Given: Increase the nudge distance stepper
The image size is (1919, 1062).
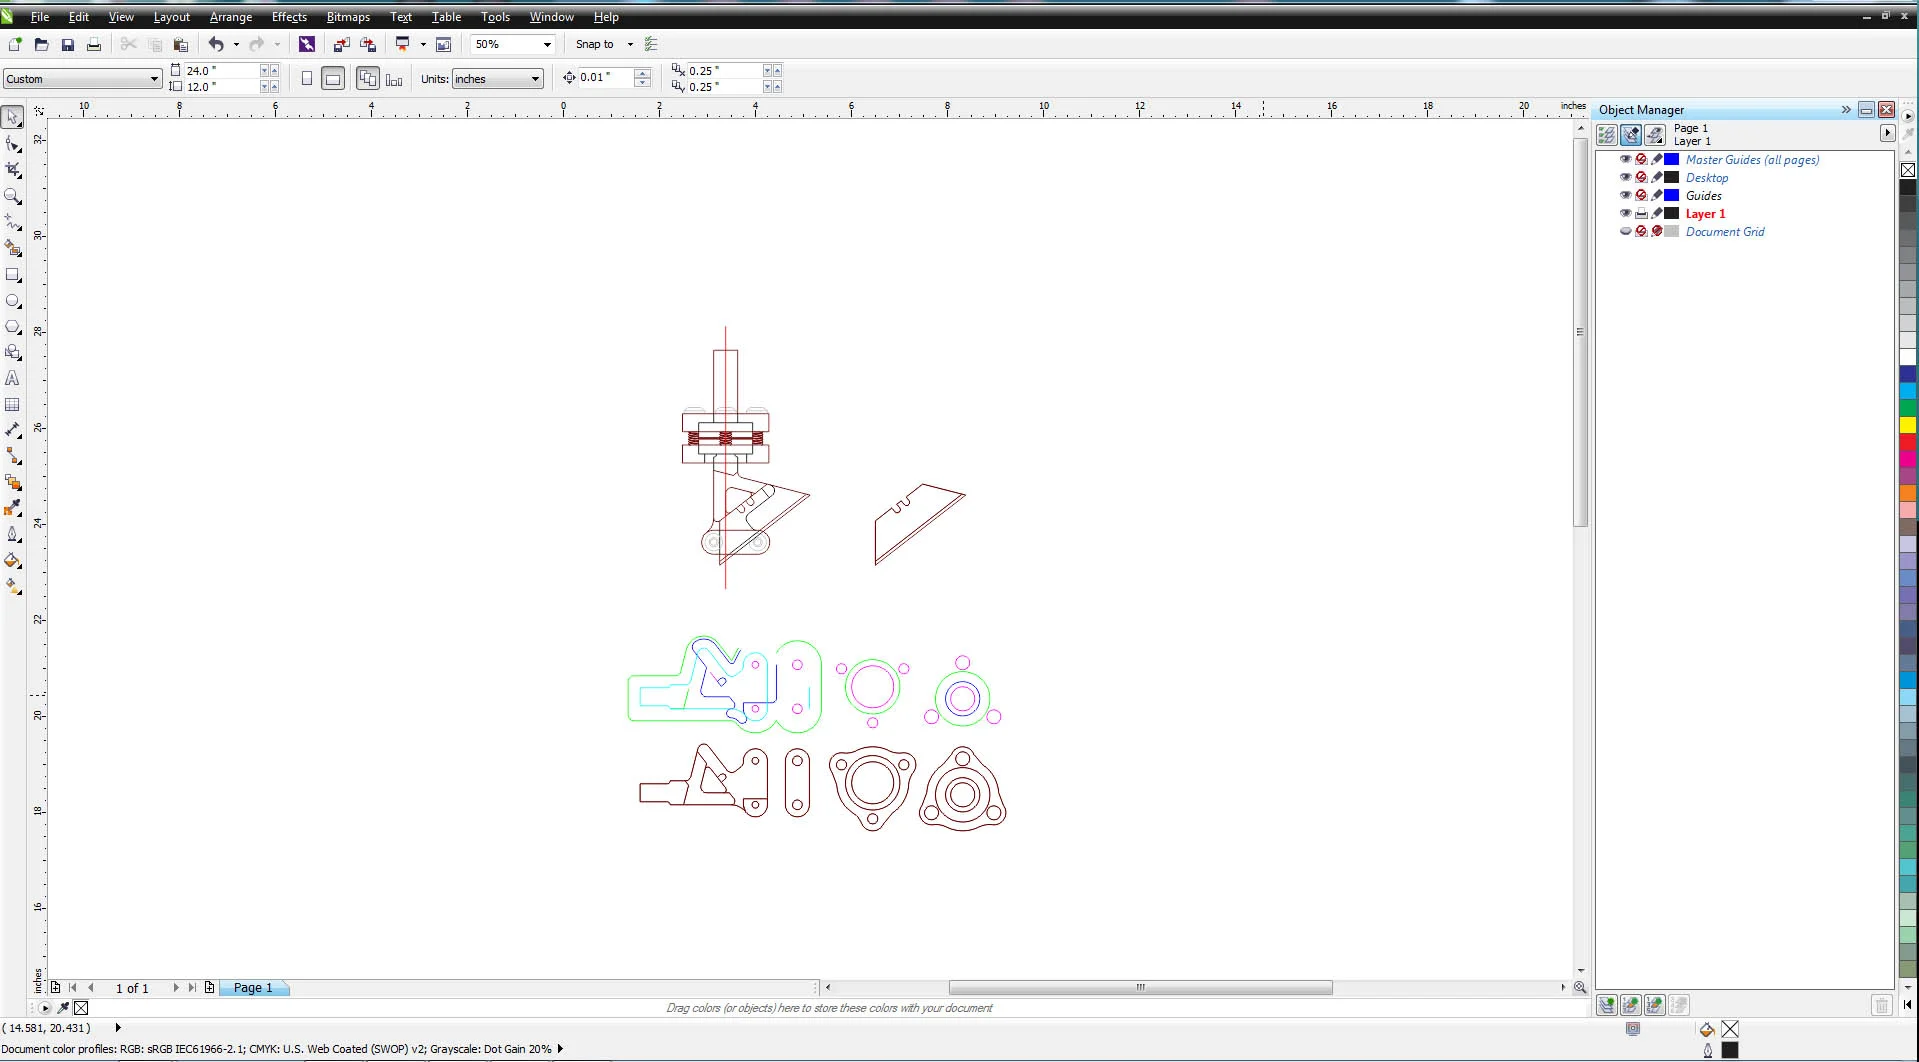Looking at the screenshot, I should coord(643,72).
